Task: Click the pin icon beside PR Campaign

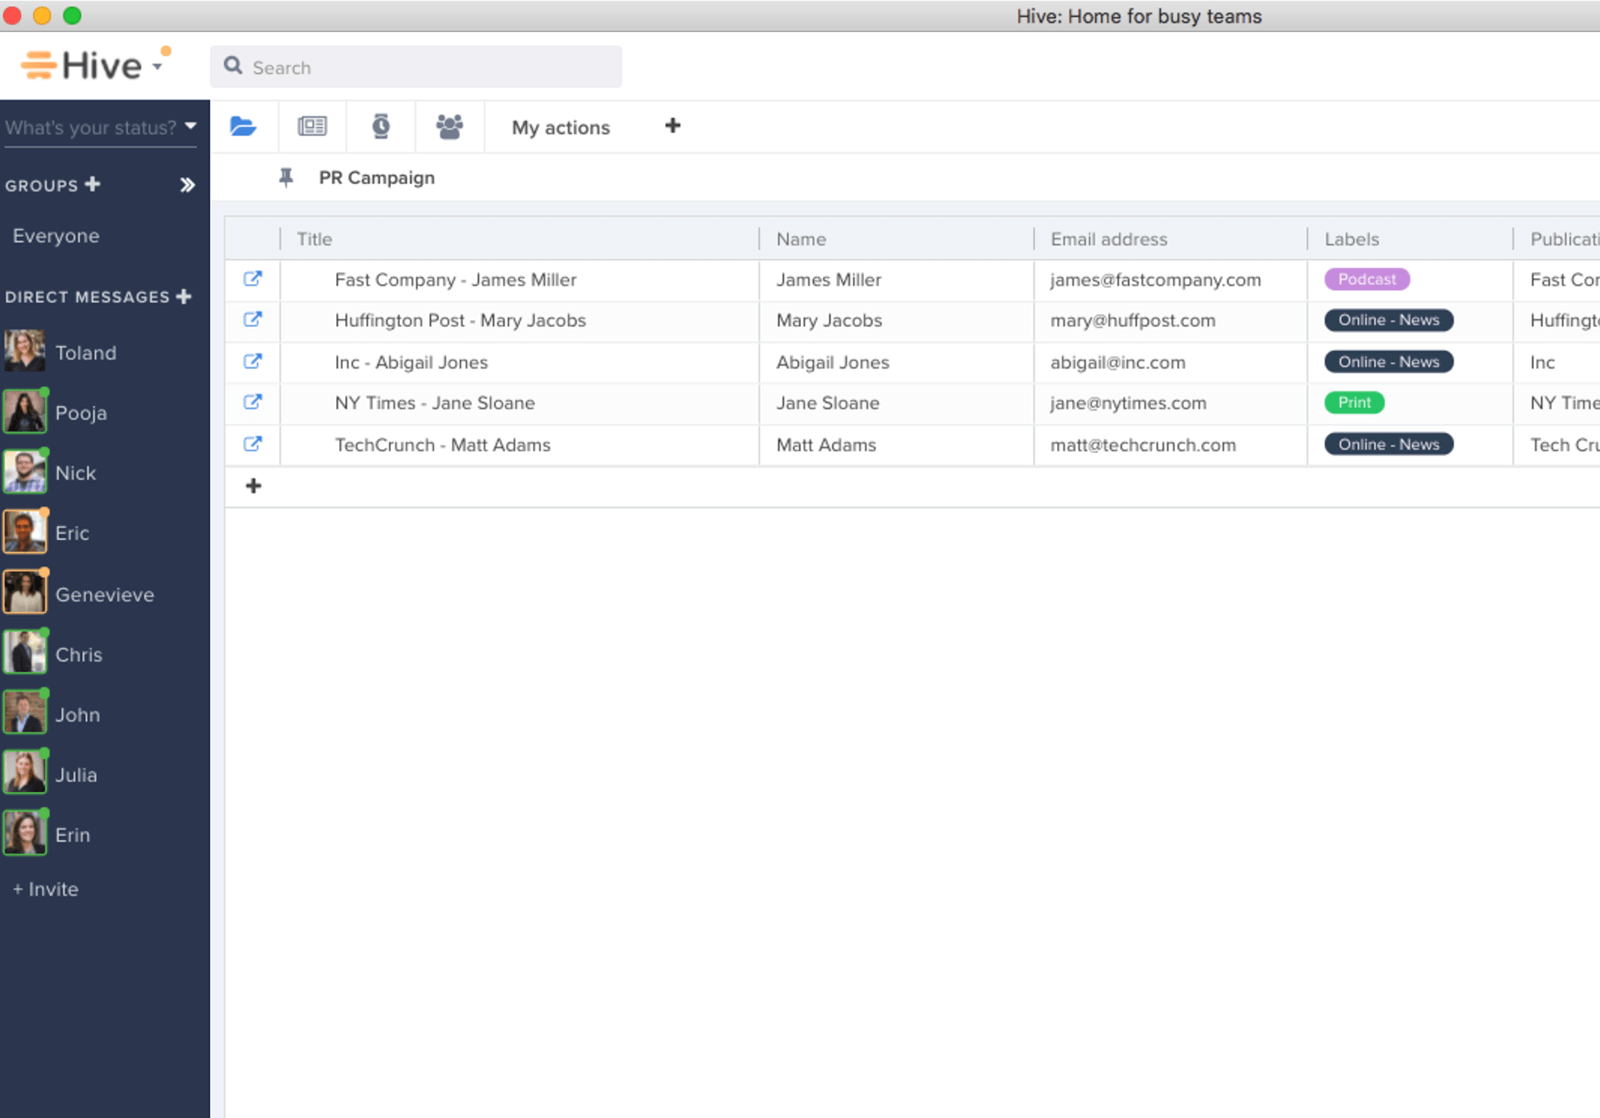Action: (x=286, y=178)
